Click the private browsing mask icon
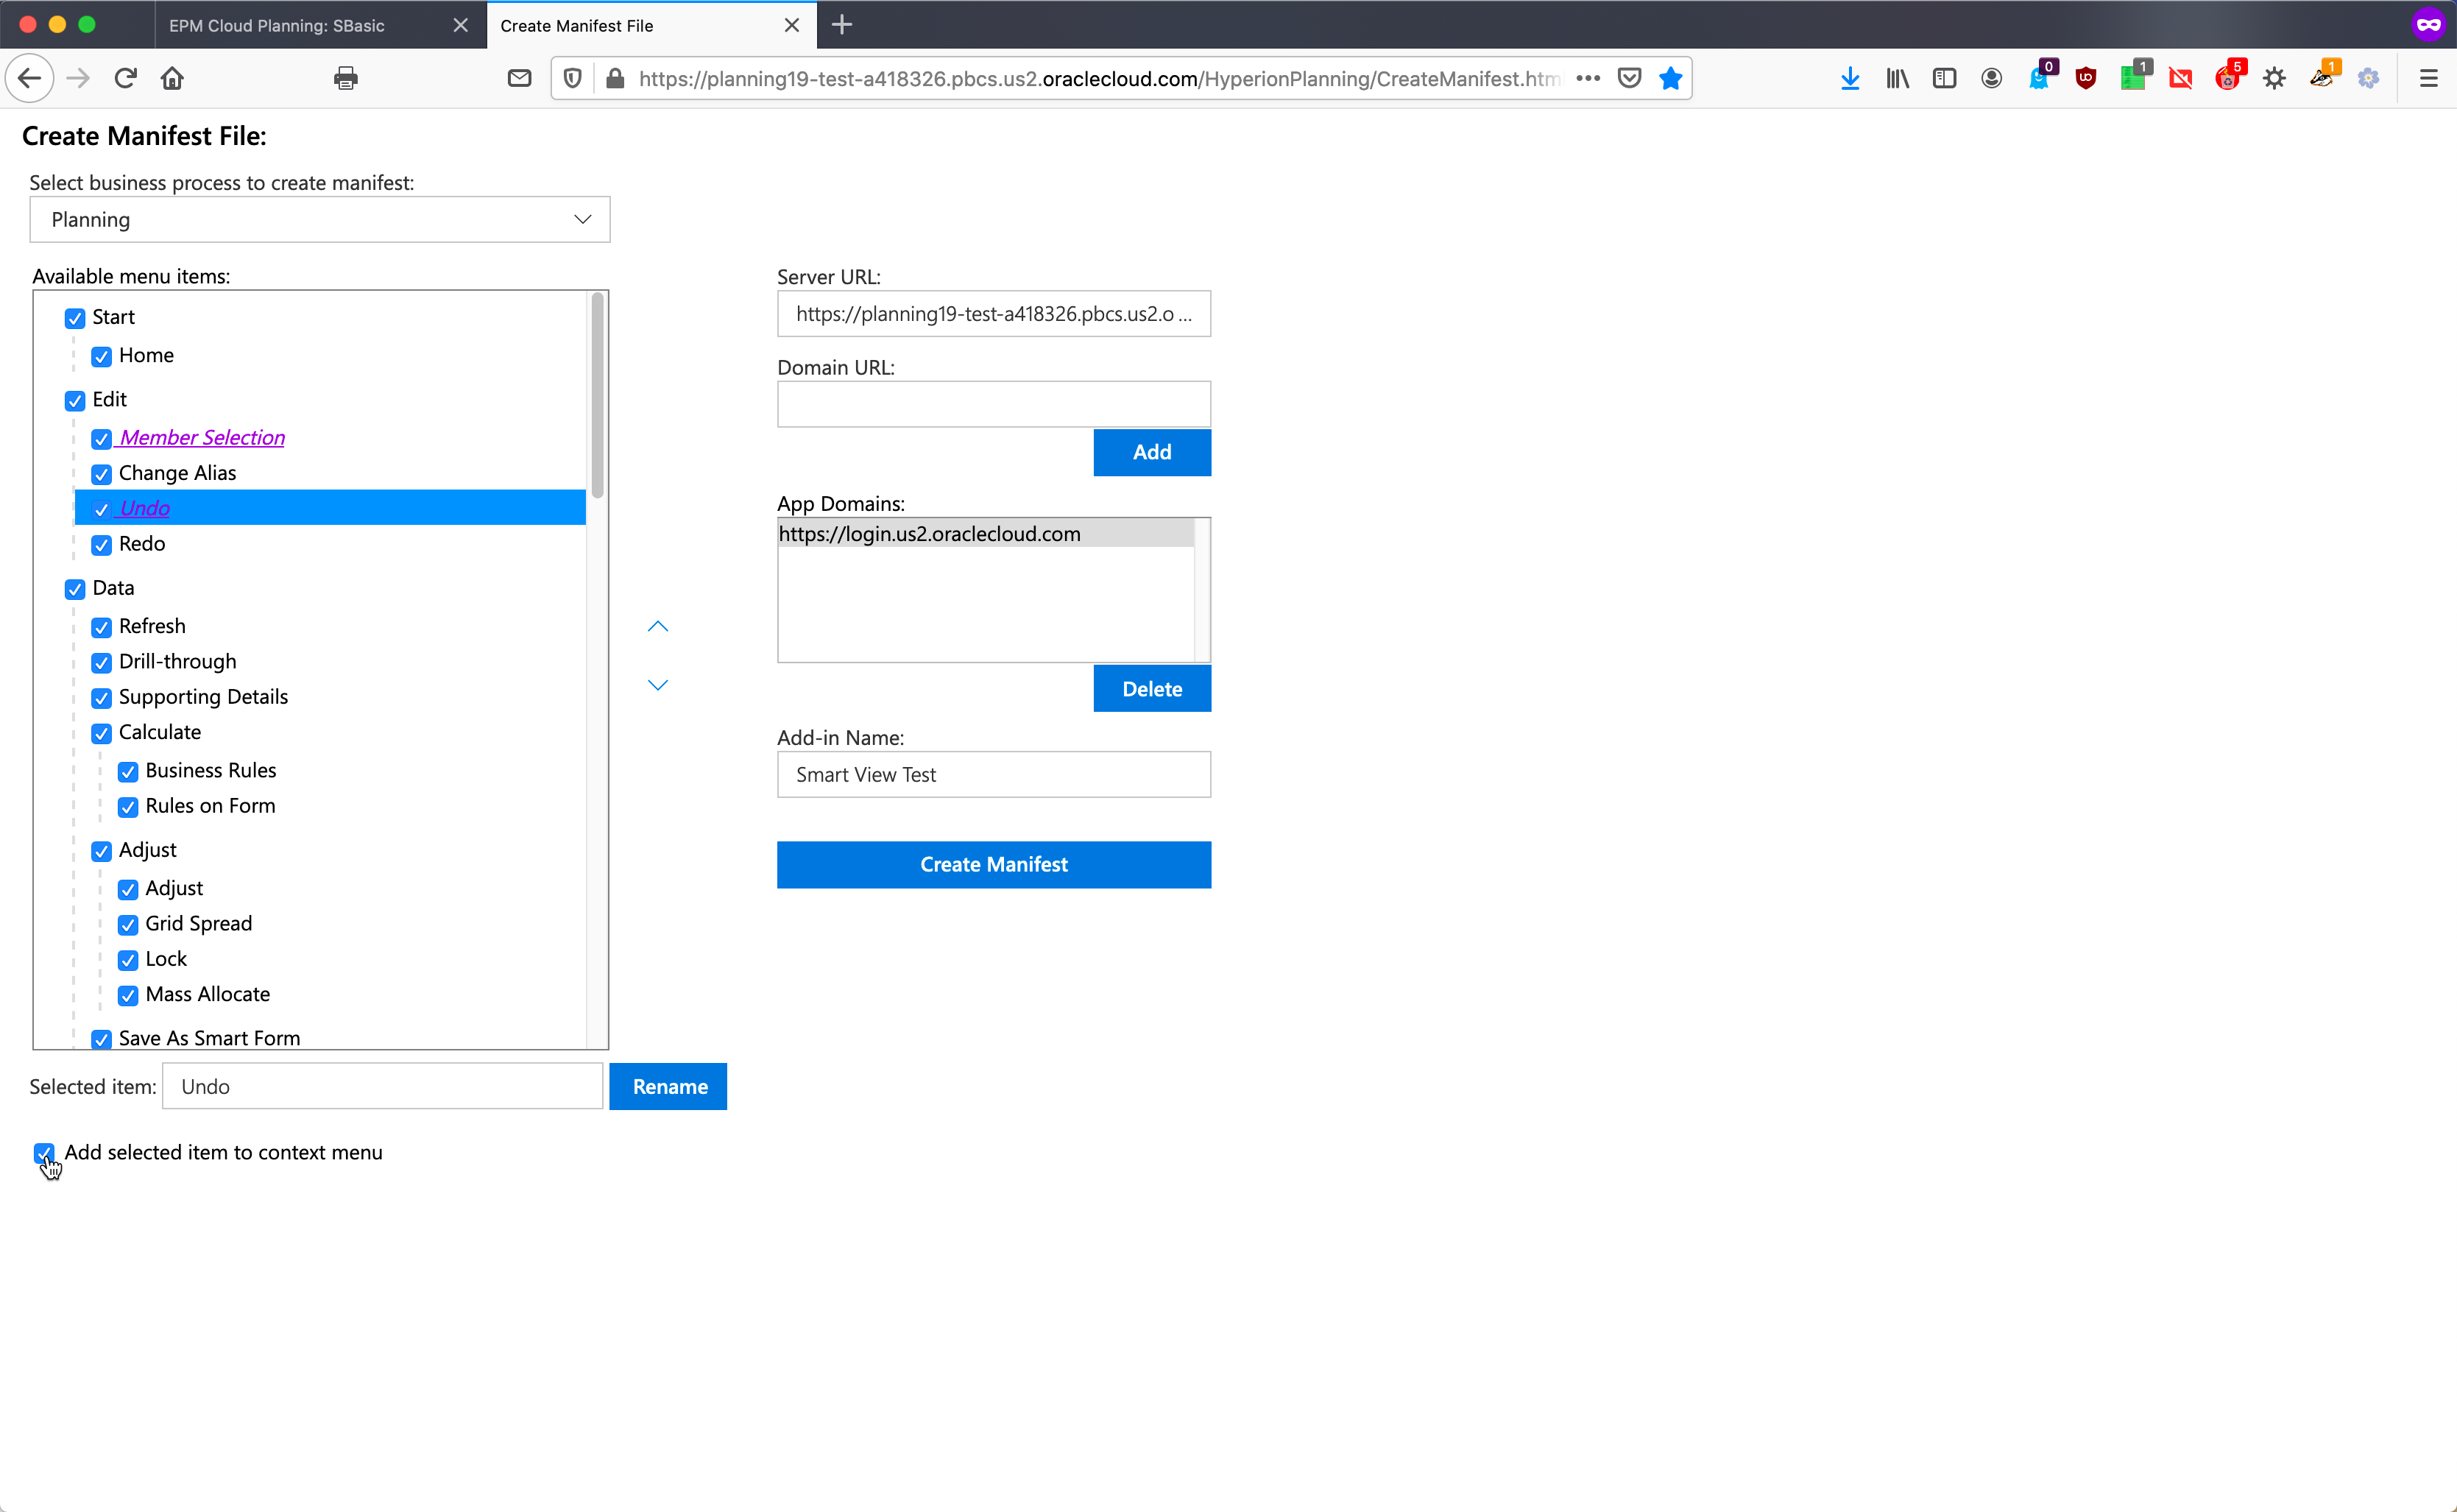The width and height of the screenshot is (2457, 1512). tap(2428, 24)
